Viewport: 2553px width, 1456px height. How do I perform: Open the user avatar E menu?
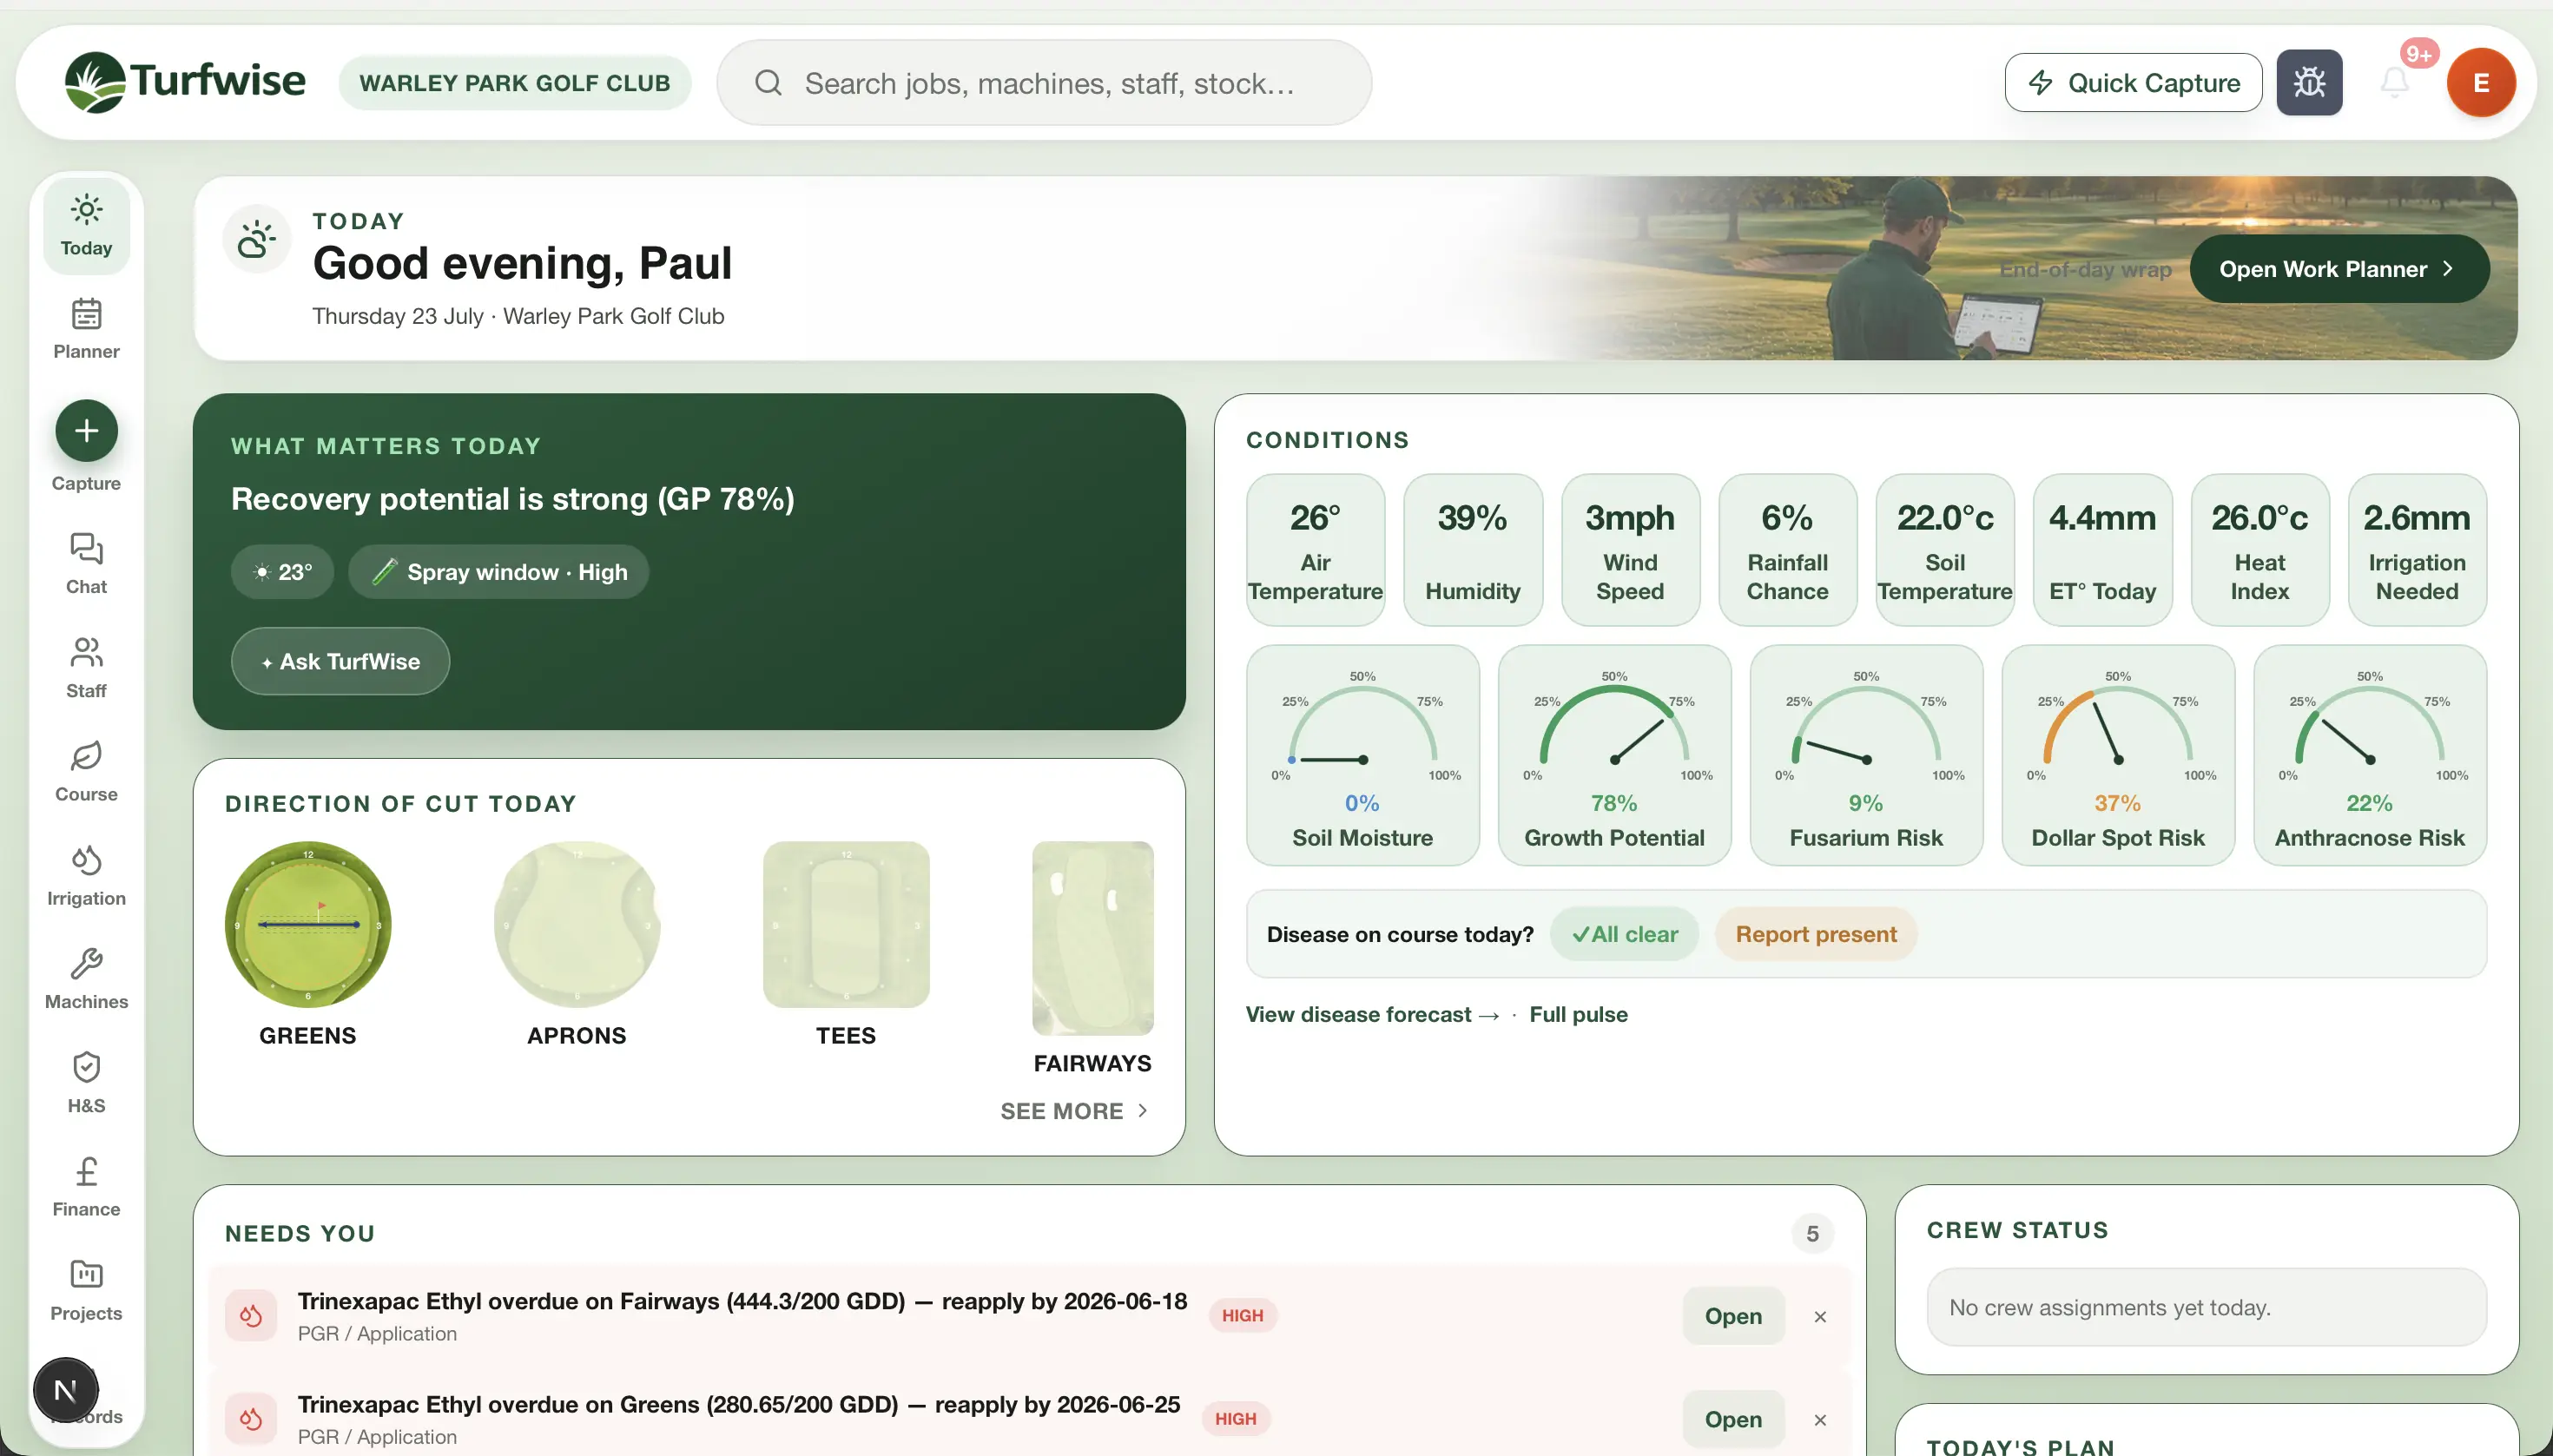coord(2481,82)
